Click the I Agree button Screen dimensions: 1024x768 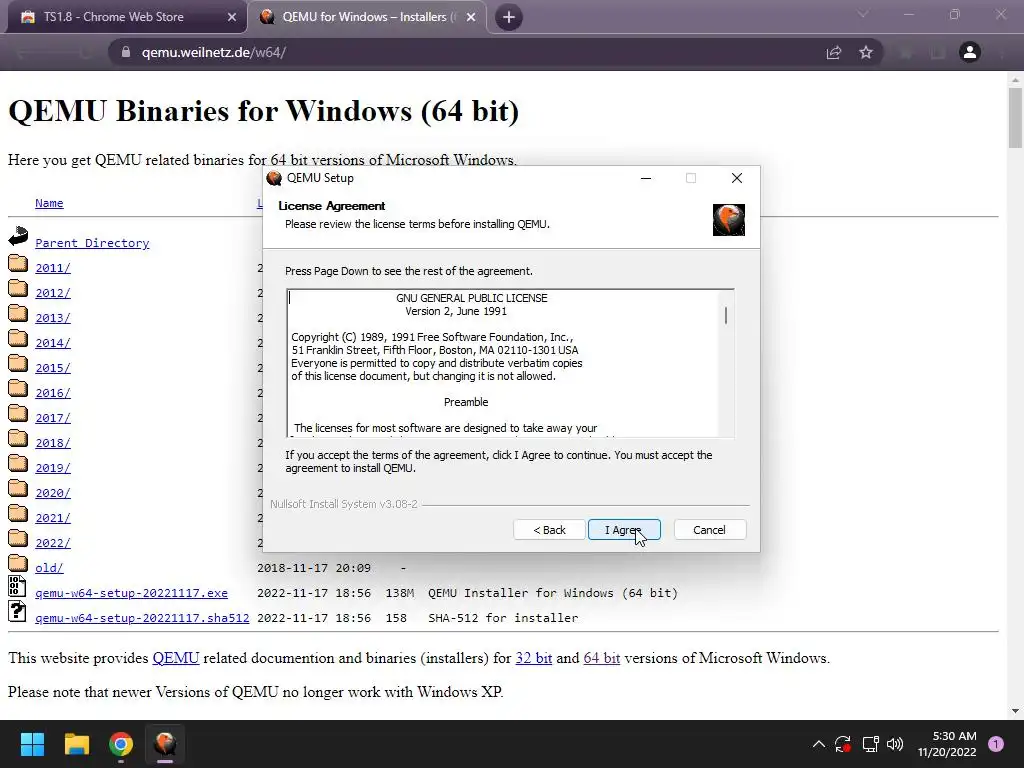pos(624,530)
